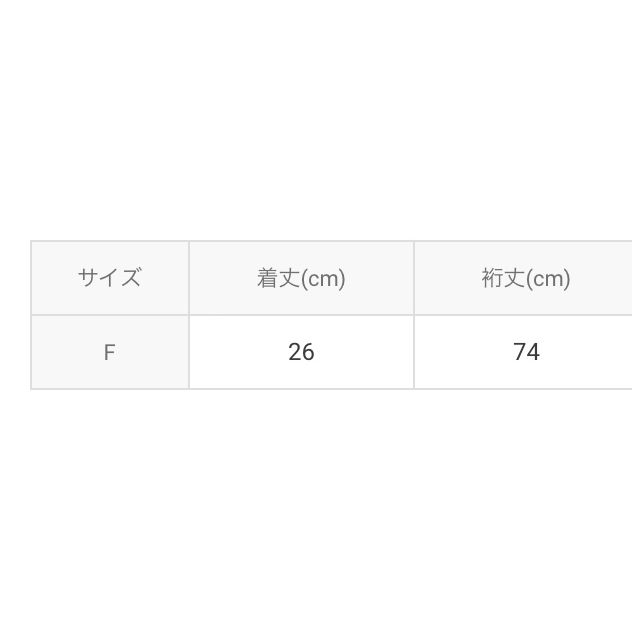Click the ズ character in サイズ
The height and width of the screenshot is (632, 632).
pyautogui.click(x=131, y=277)
